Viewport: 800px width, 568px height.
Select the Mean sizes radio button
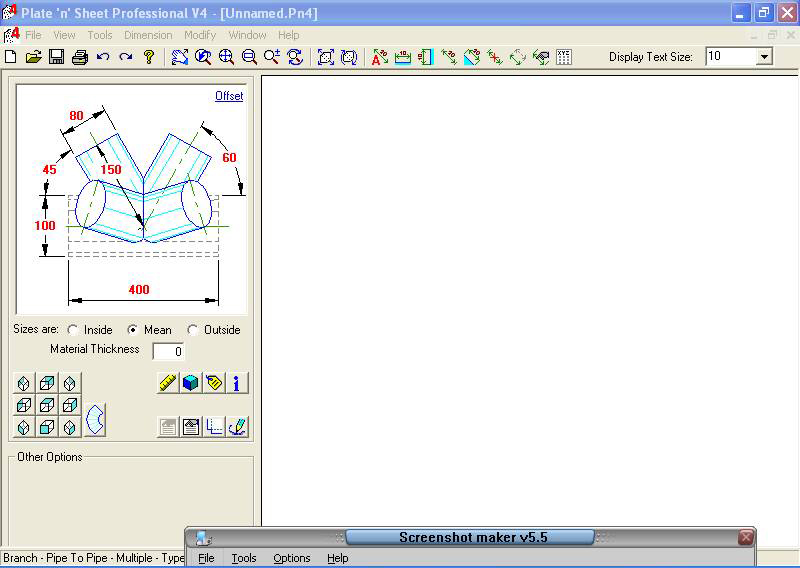coord(133,330)
